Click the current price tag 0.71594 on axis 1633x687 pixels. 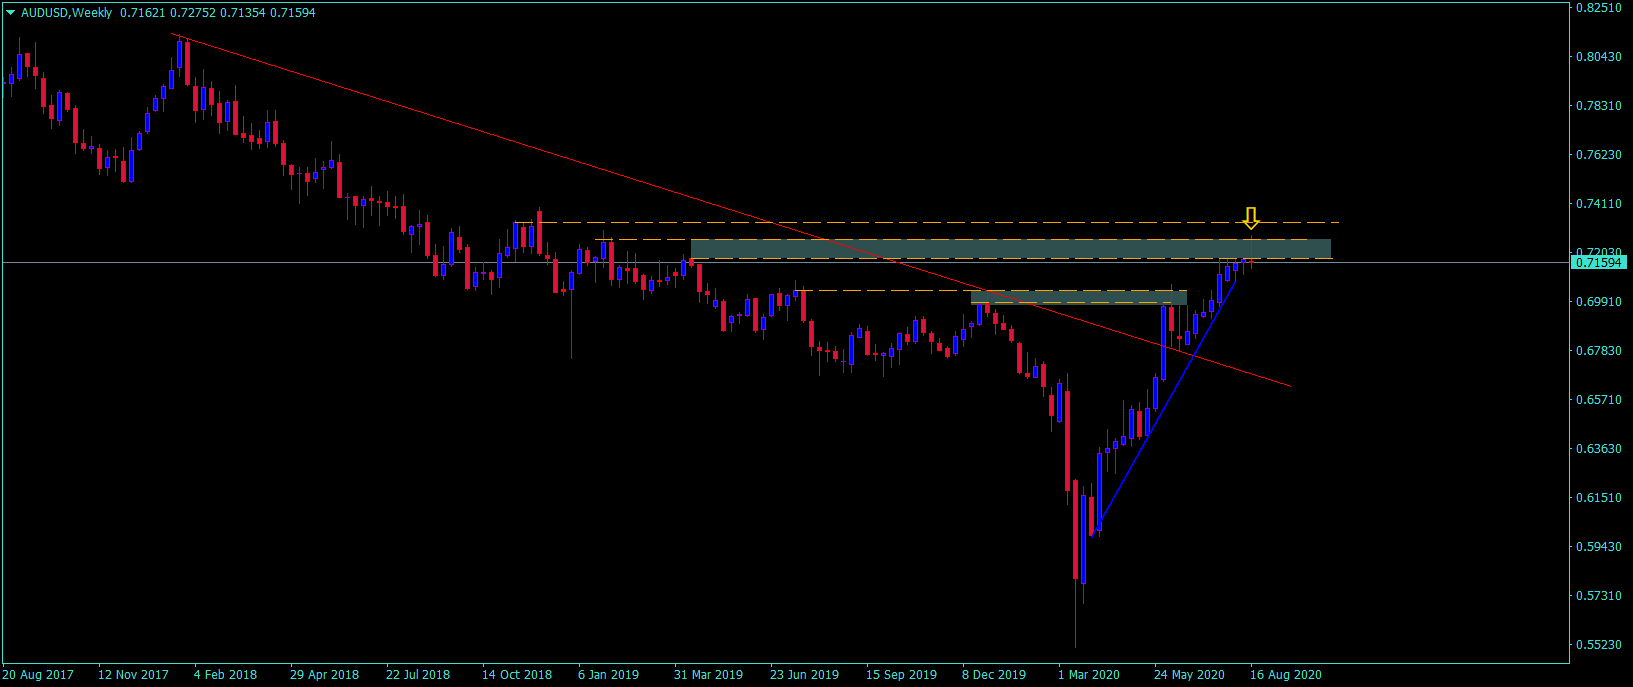pyautogui.click(x=1598, y=263)
